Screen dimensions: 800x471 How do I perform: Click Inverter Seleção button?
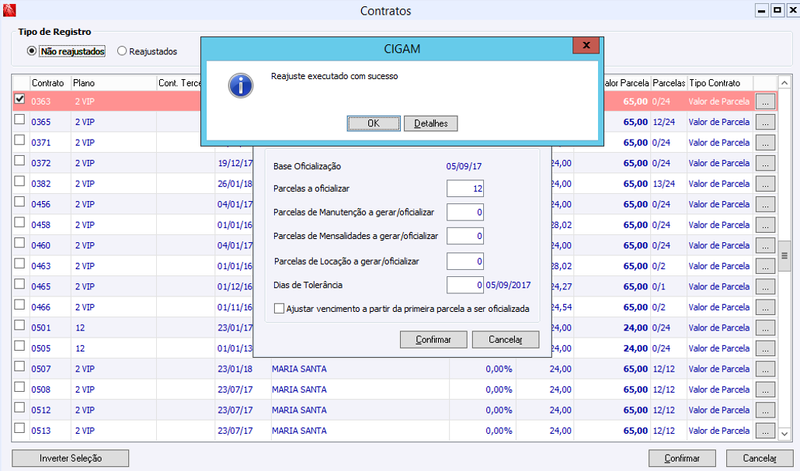coord(70,458)
